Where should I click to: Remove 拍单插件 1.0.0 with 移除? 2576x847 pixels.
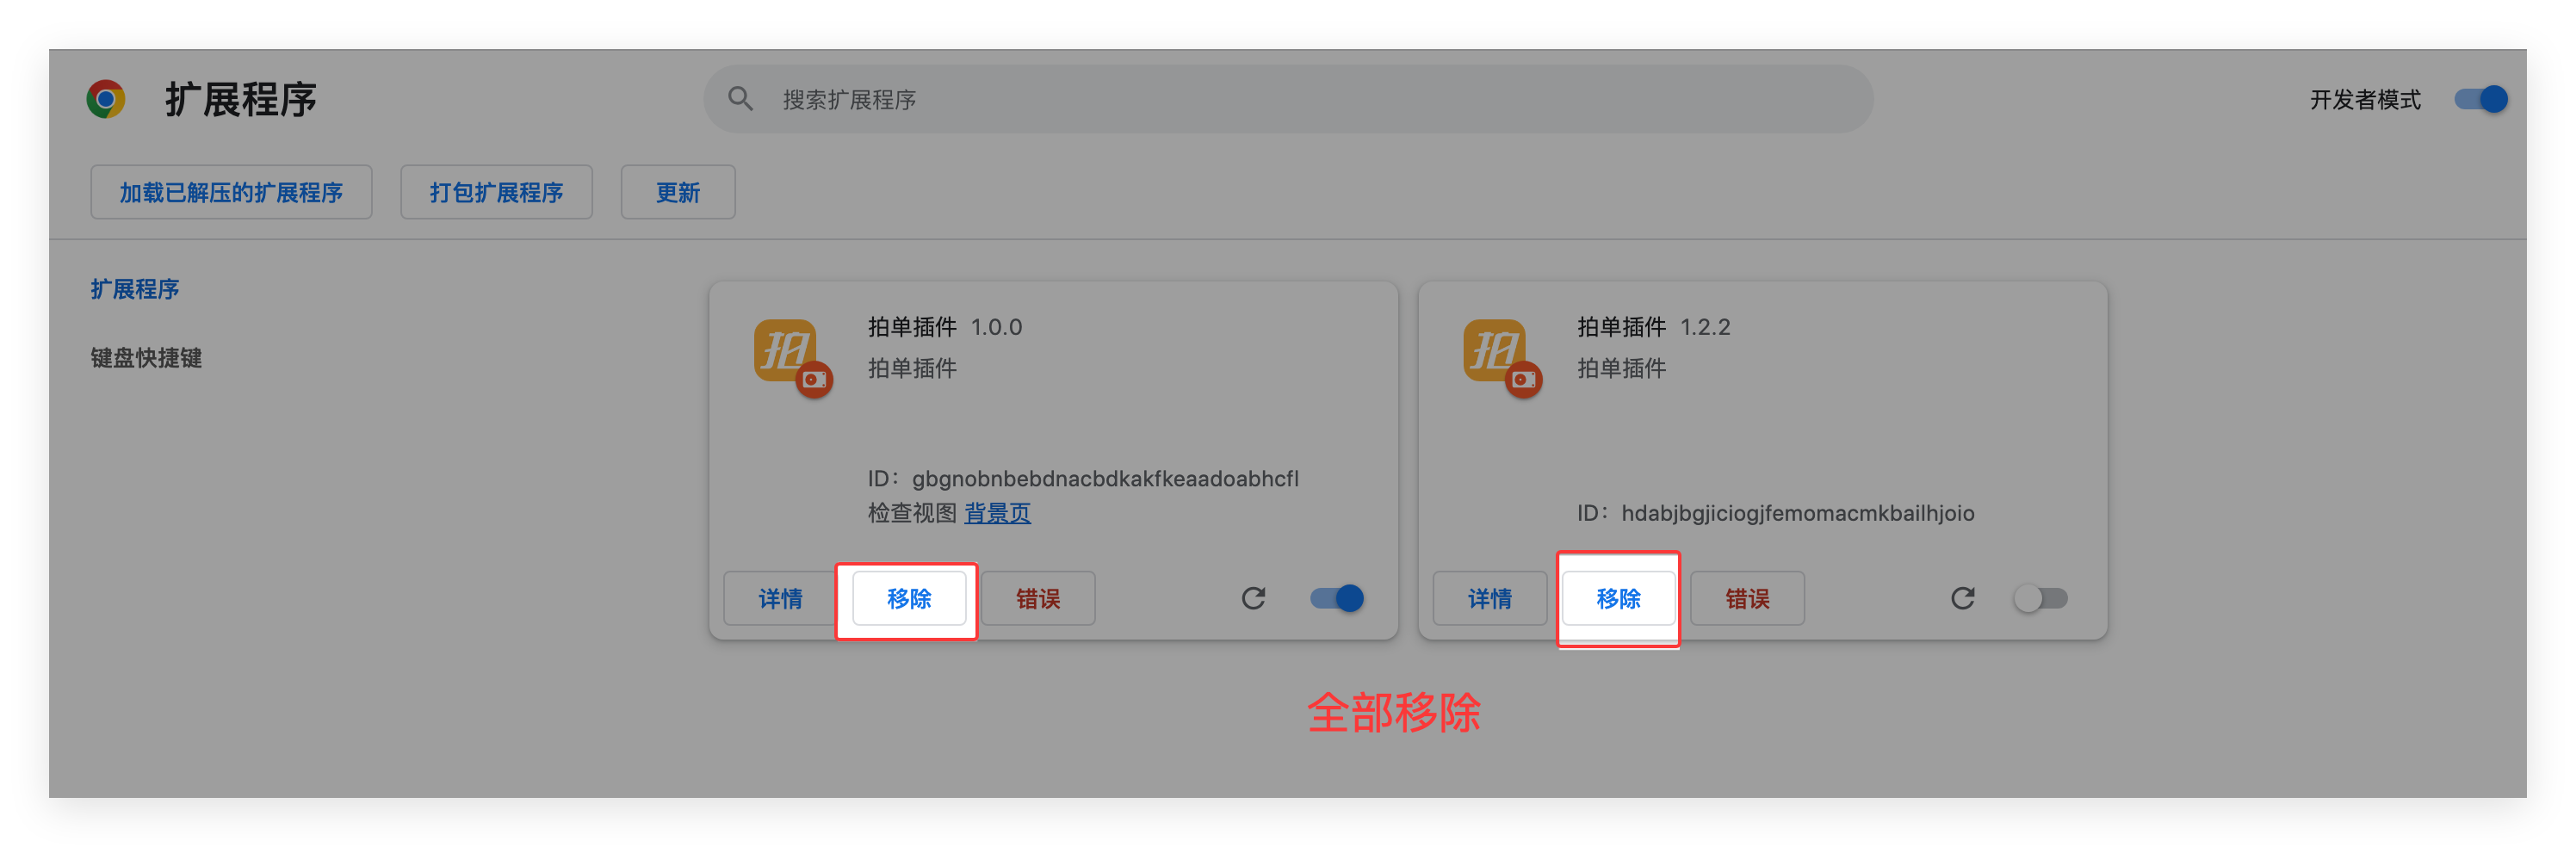click(908, 598)
